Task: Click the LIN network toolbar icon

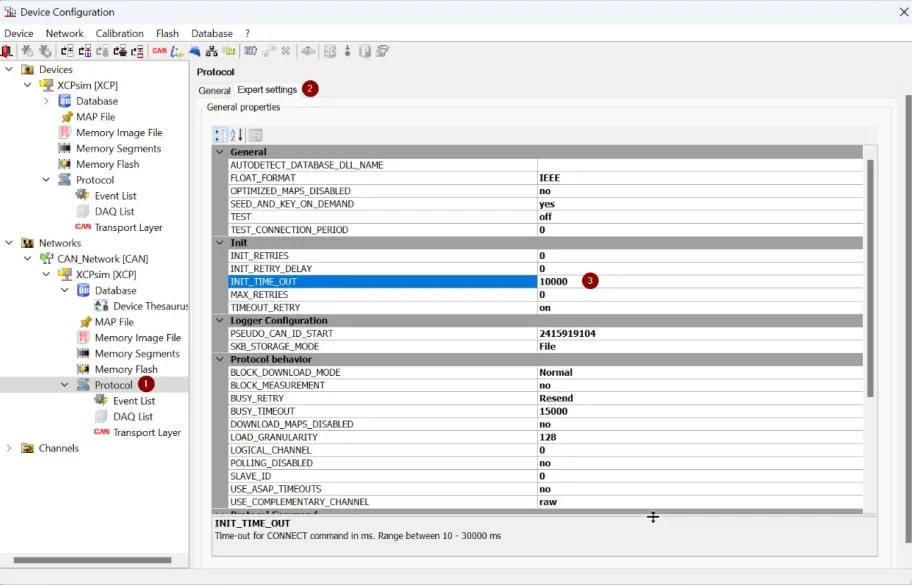Action: click(x=177, y=51)
